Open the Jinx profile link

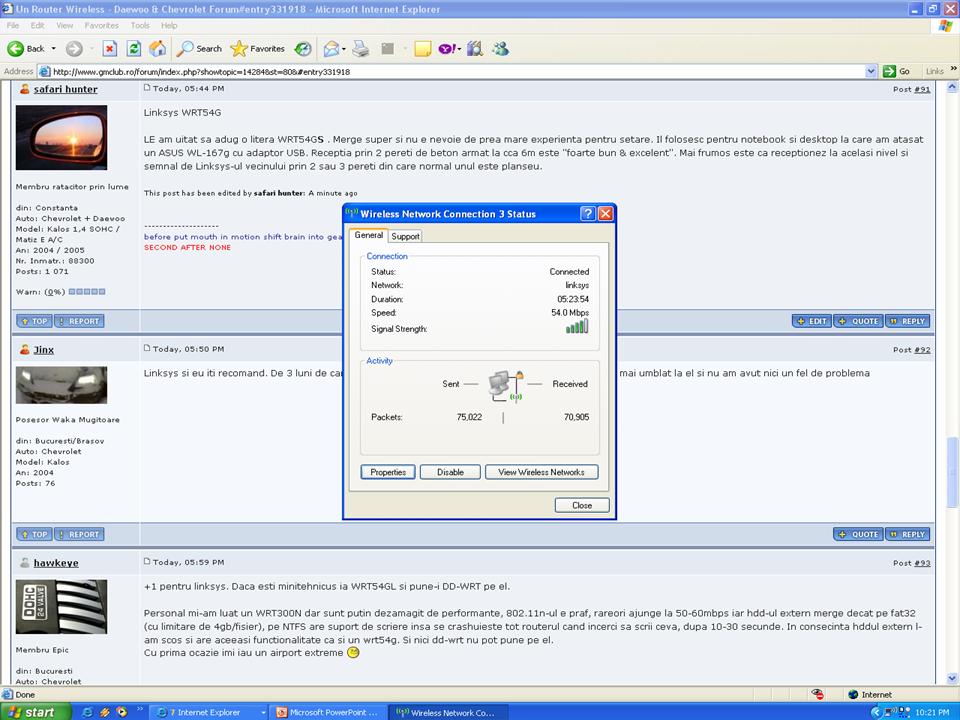[43, 350]
